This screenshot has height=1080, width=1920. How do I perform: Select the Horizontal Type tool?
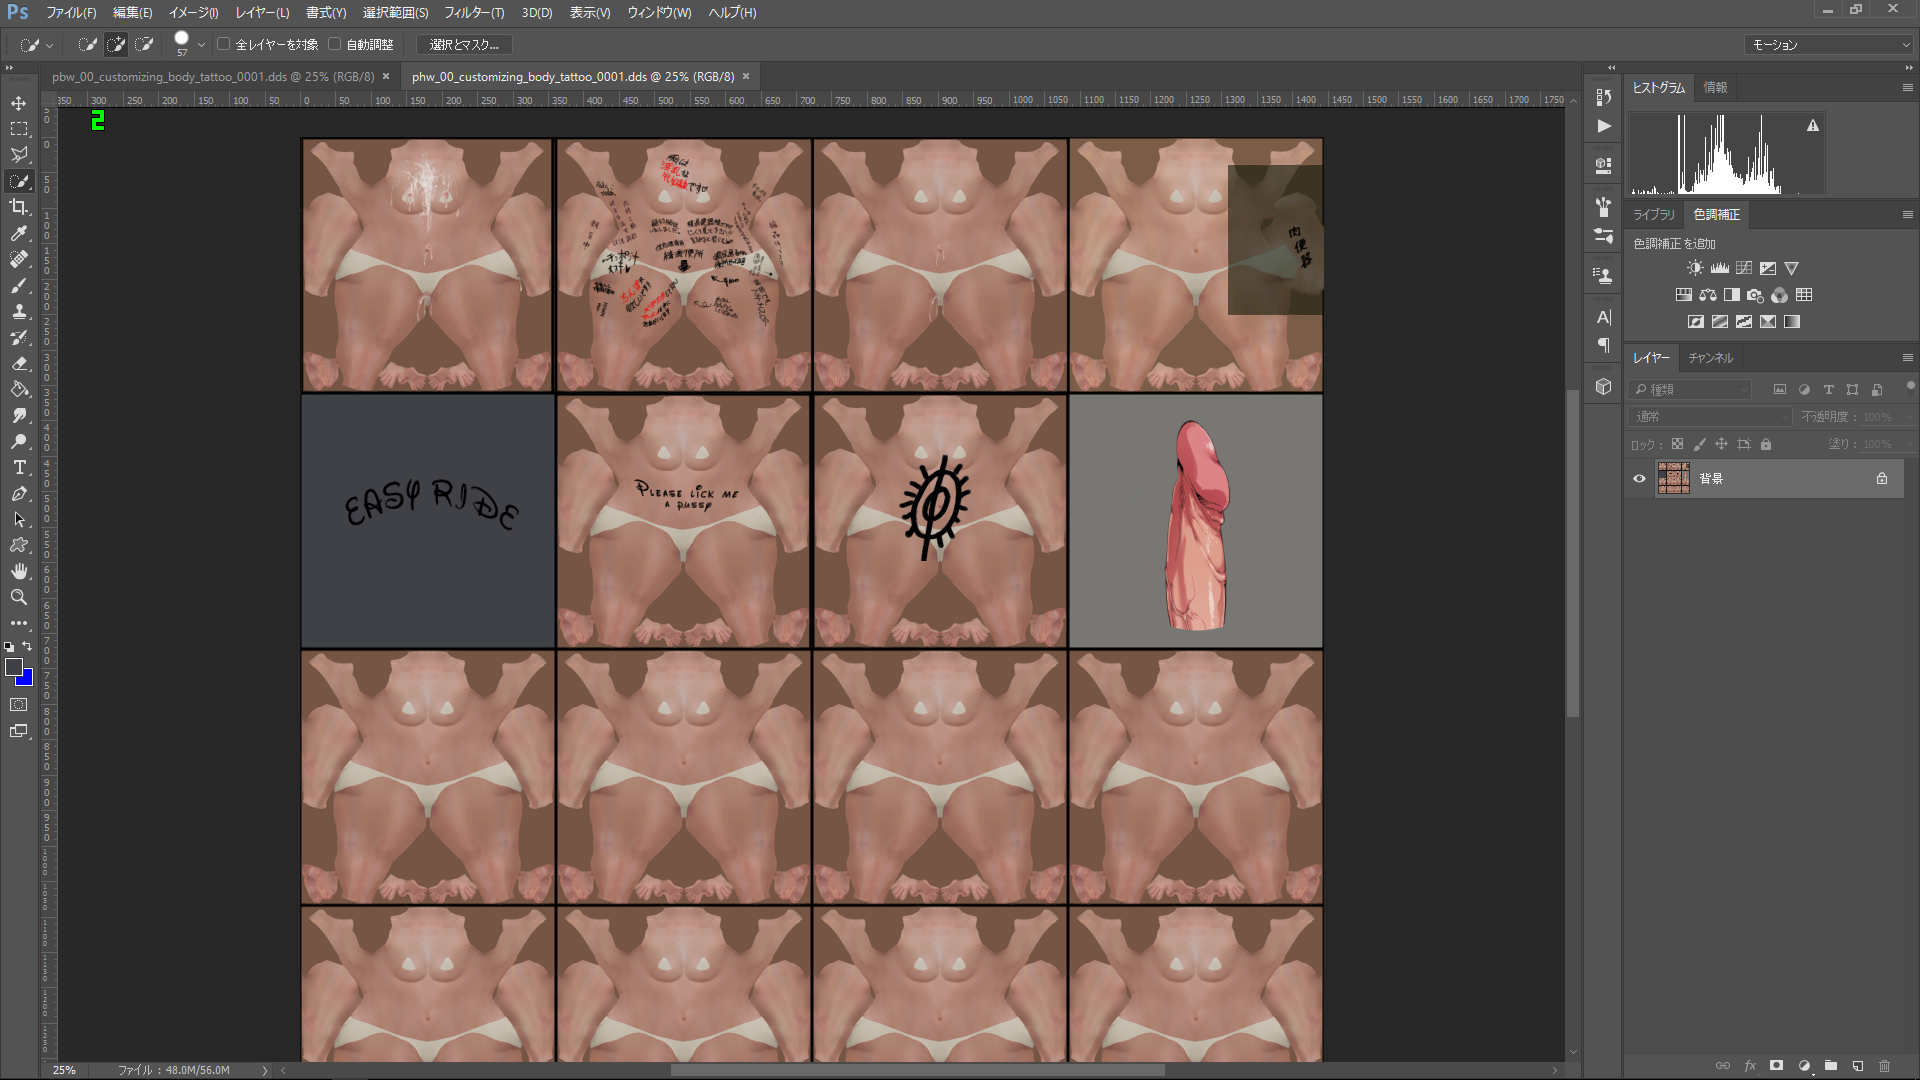pyautogui.click(x=19, y=467)
